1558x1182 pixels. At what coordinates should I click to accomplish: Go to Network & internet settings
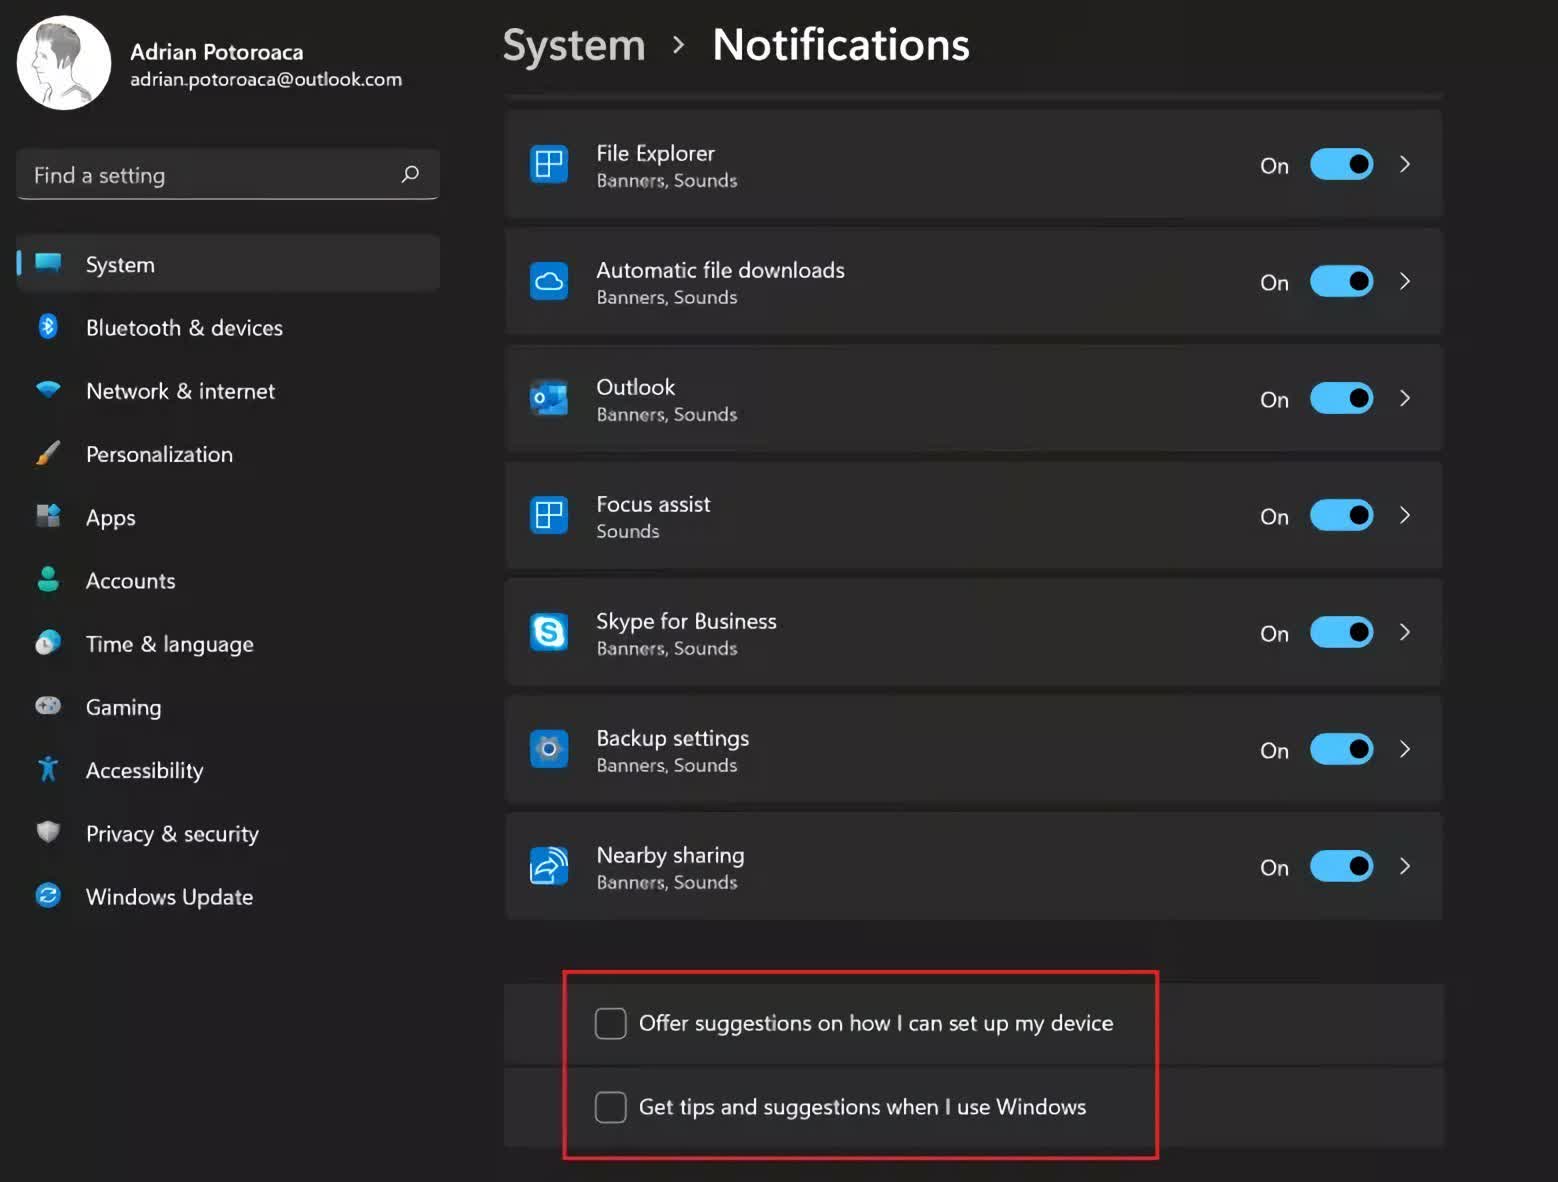[x=228, y=390]
